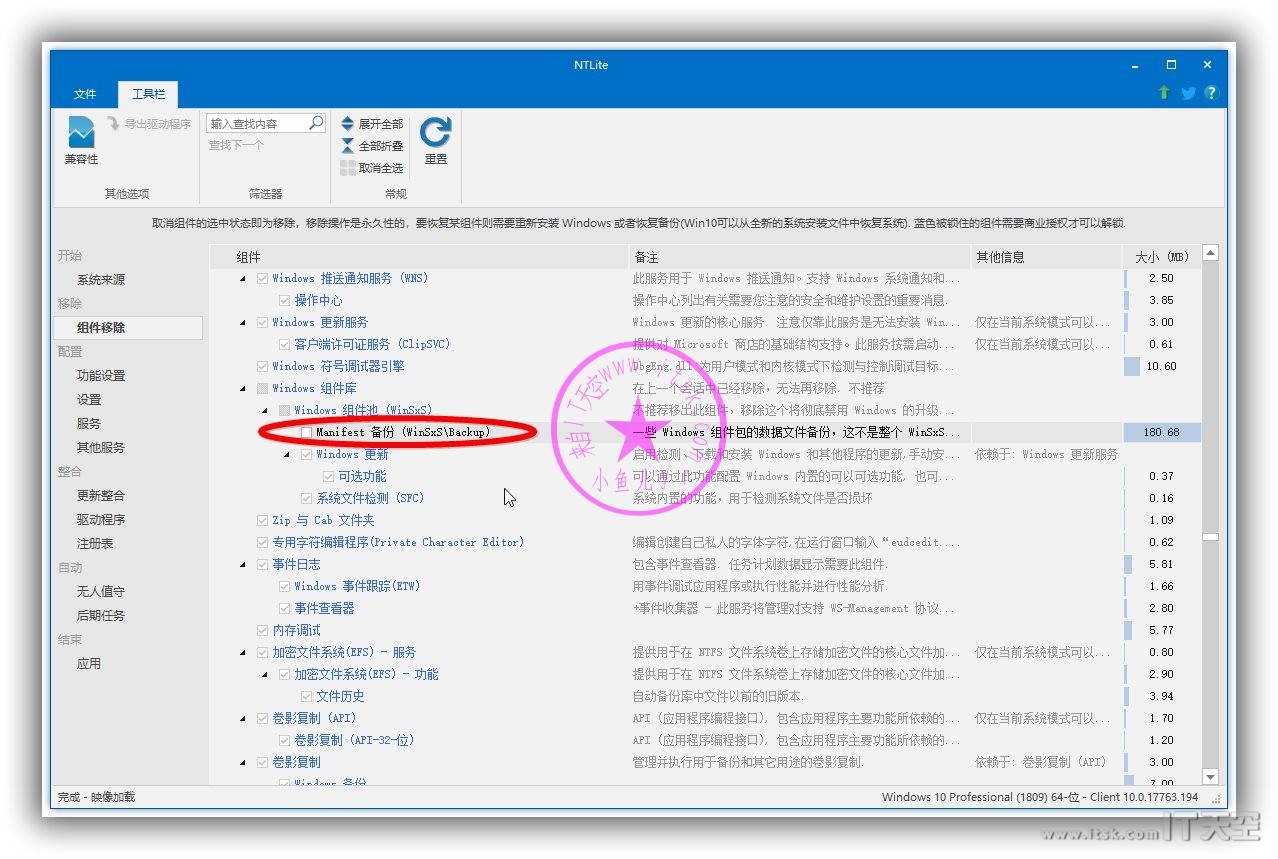
Task: Click the green update arrow icon
Action: tap(1164, 93)
